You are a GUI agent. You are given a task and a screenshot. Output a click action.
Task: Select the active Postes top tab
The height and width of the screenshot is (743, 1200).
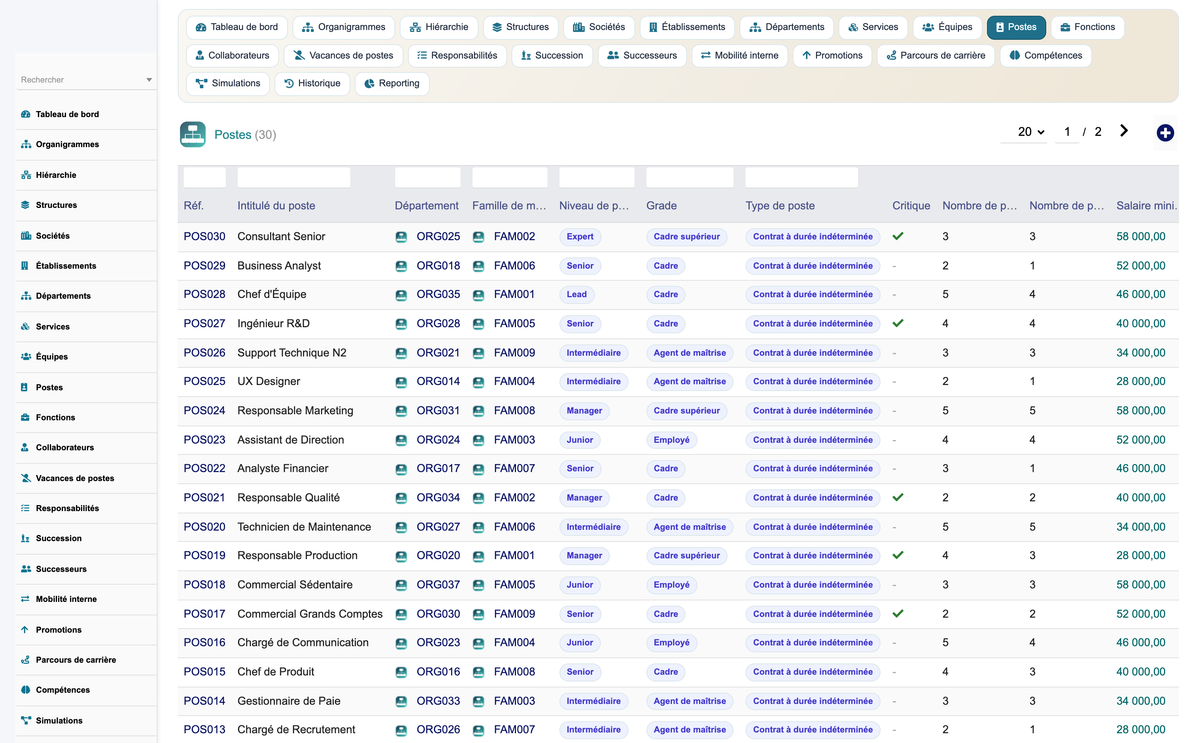click(1016, 27)
